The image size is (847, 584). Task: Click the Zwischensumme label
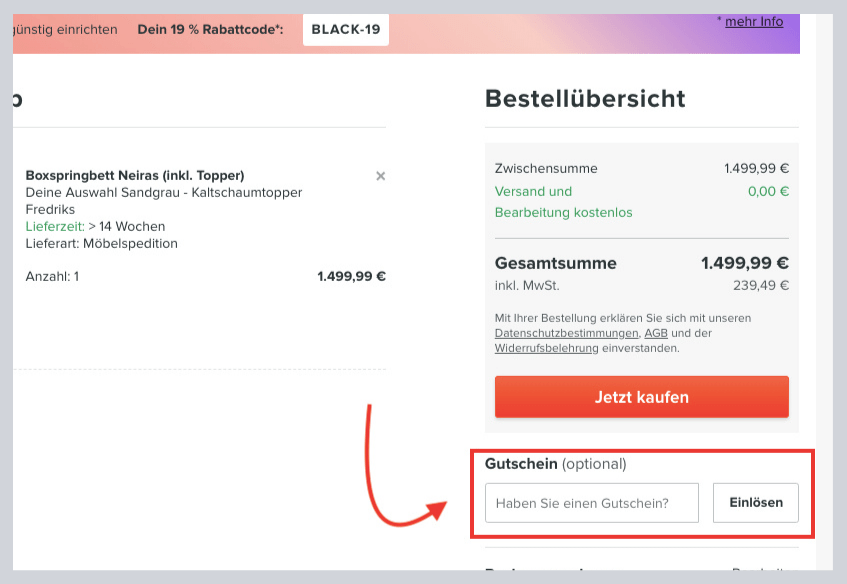546,168
